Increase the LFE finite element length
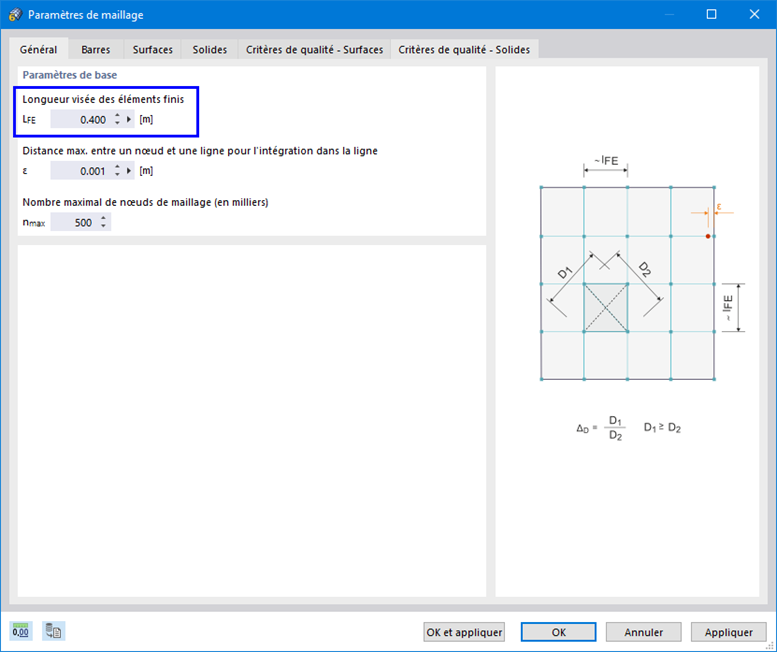 (x=117, y=115)
